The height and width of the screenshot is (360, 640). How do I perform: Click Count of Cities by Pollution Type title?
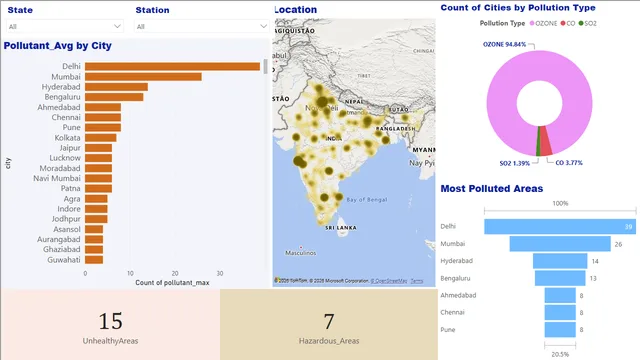(x=518, y=8)
